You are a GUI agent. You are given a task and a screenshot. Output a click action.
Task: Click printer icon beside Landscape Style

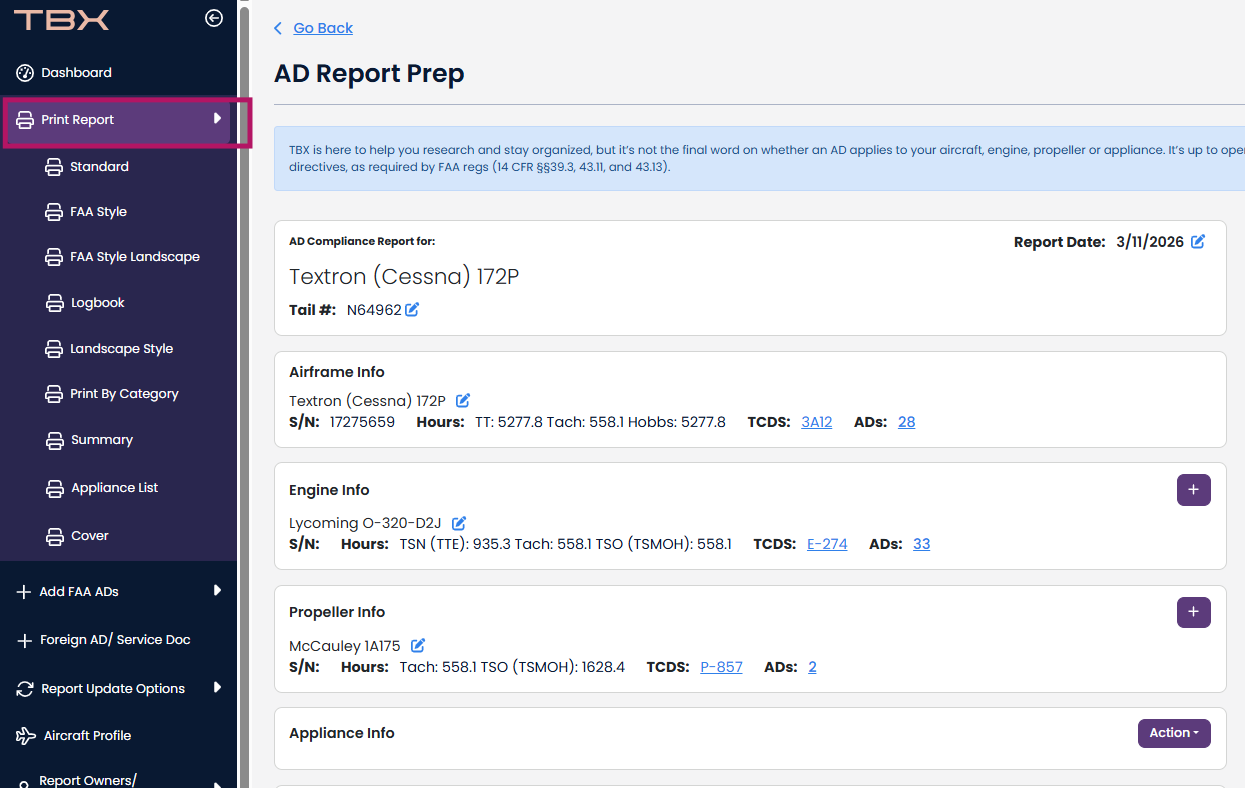point(54,349)
